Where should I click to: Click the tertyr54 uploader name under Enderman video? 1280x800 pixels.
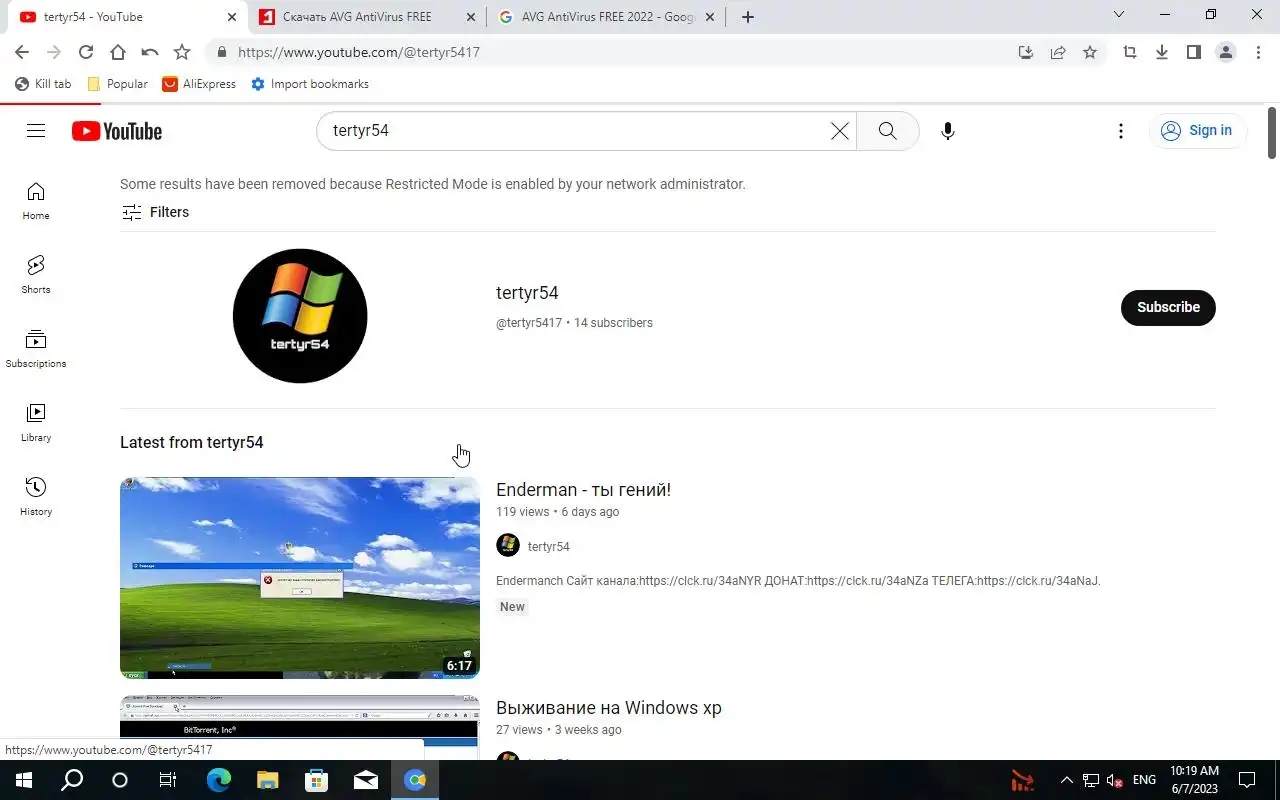pyautogui.click(x=549, y=547)
